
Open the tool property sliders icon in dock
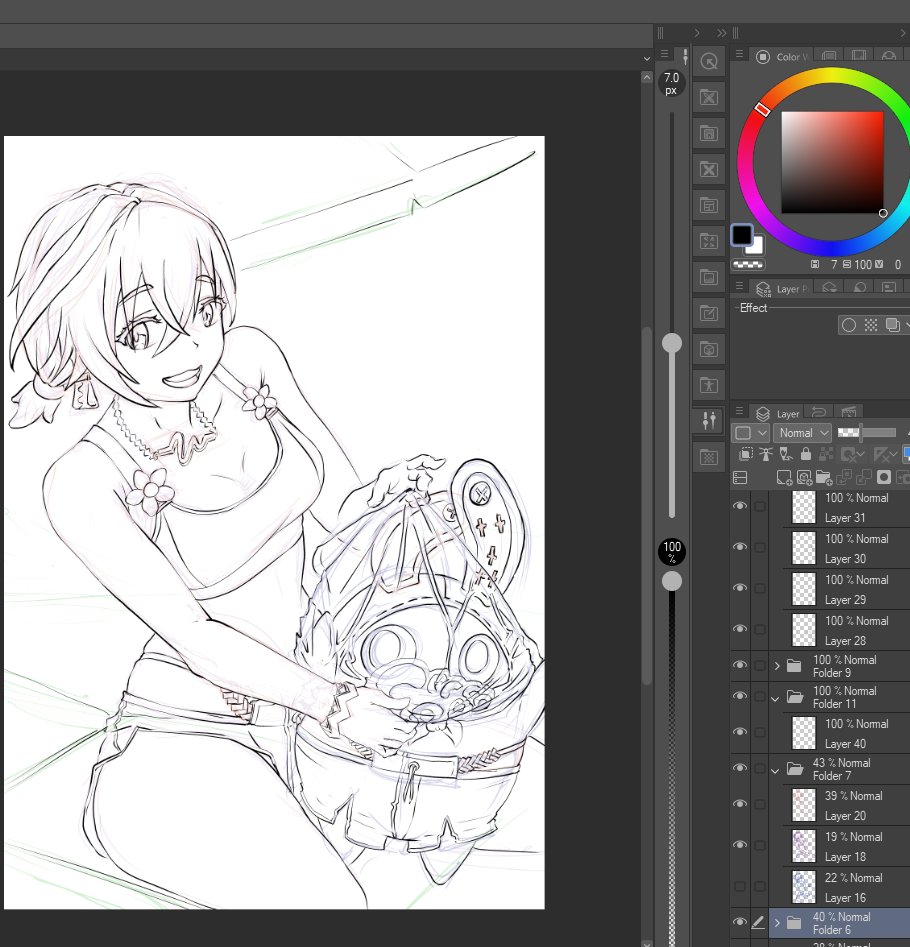[x=709, y=420]
